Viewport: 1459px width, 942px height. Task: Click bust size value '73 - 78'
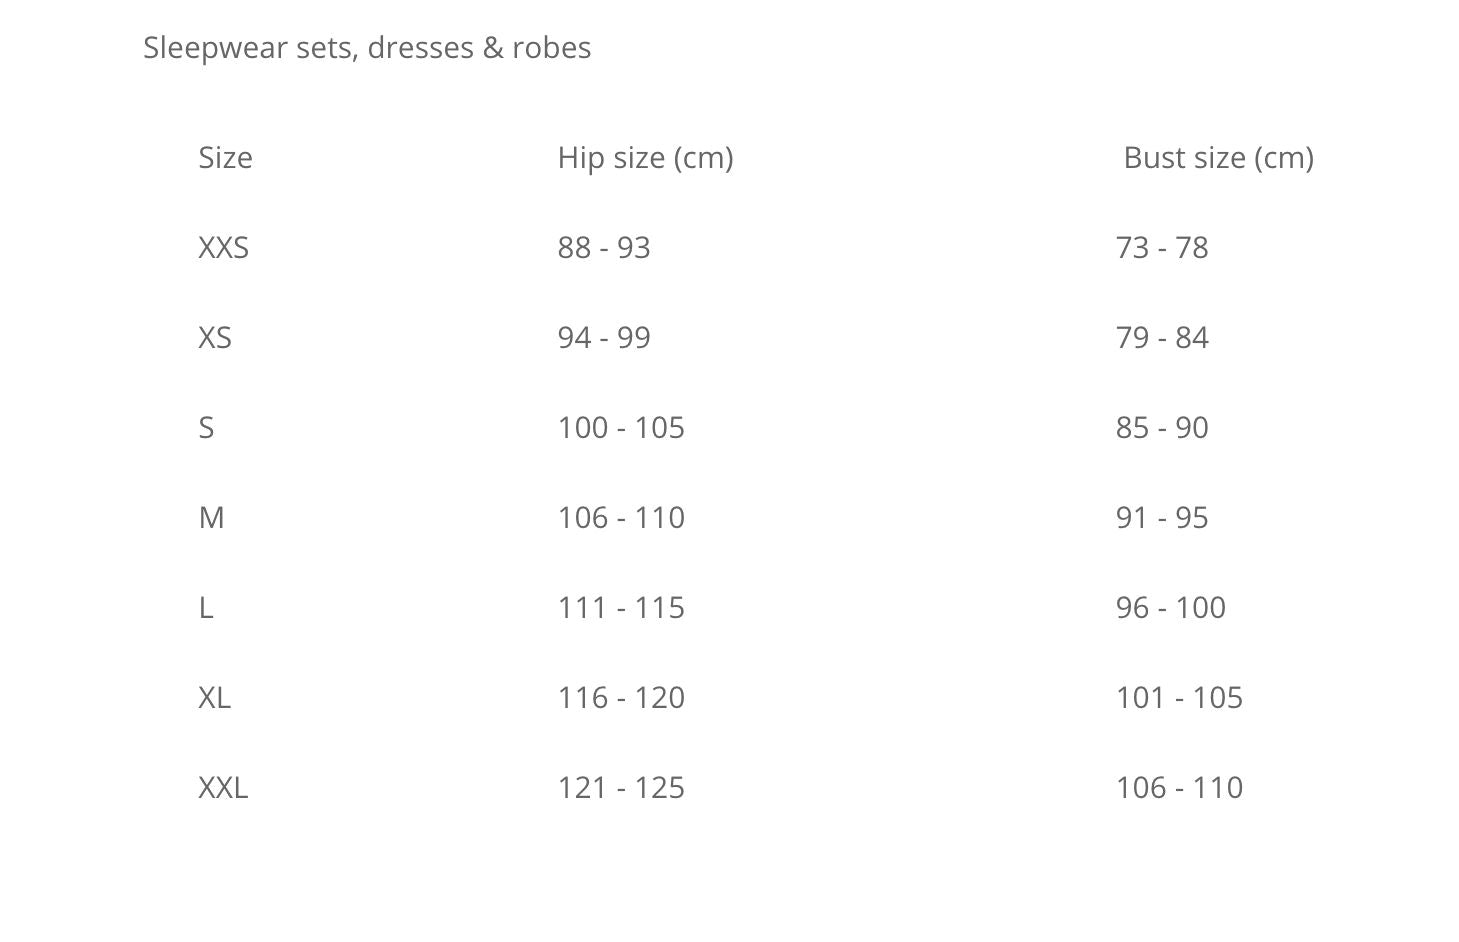(x=1162, y=248)
